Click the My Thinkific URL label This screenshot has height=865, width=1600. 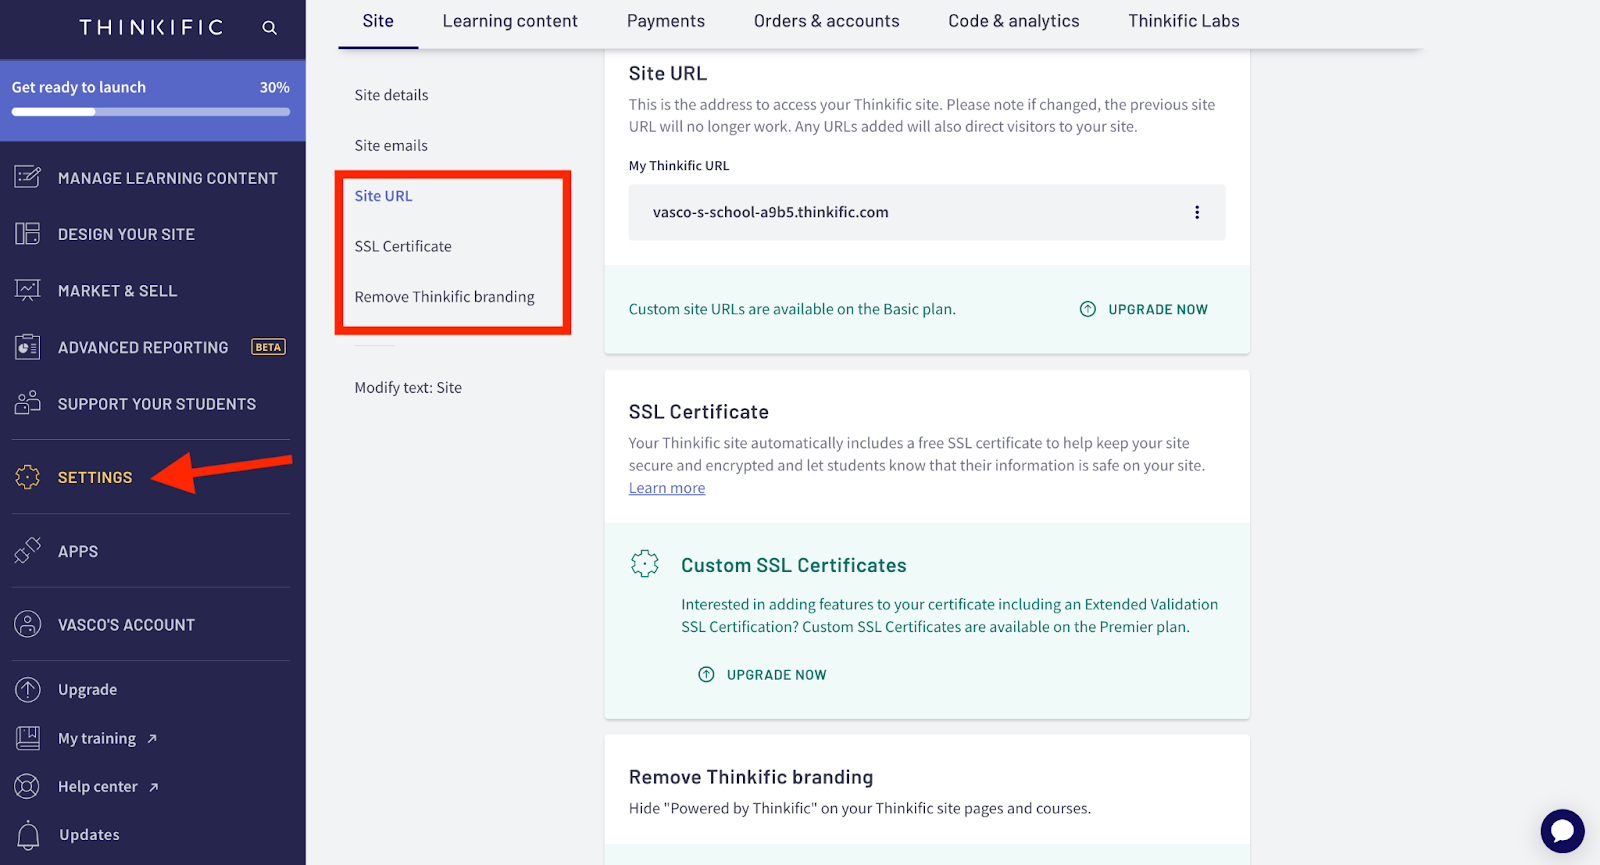pyautogui.click(x=679, y=166)
